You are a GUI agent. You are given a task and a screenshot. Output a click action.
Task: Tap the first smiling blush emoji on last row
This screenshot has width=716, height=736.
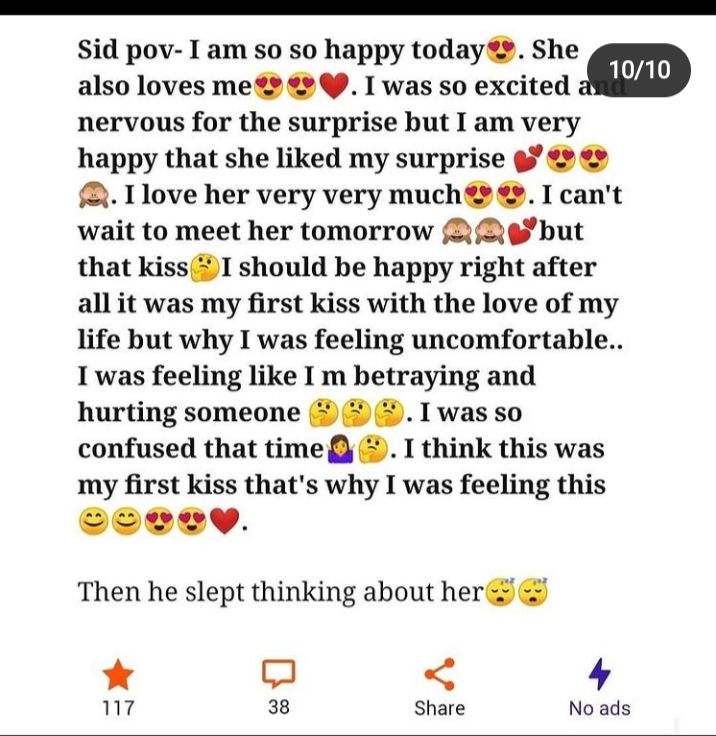[93, 521]
